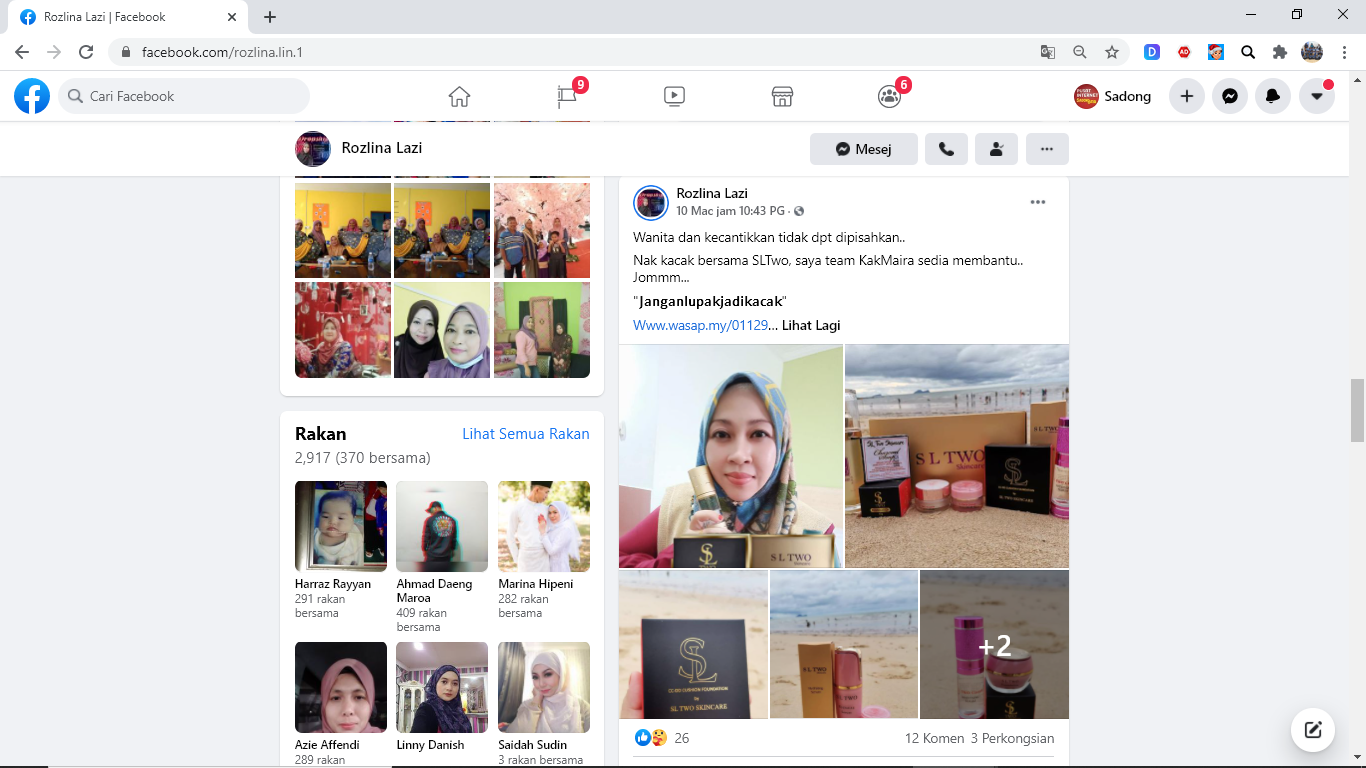Open Messenger icon in top bar

1230,96
